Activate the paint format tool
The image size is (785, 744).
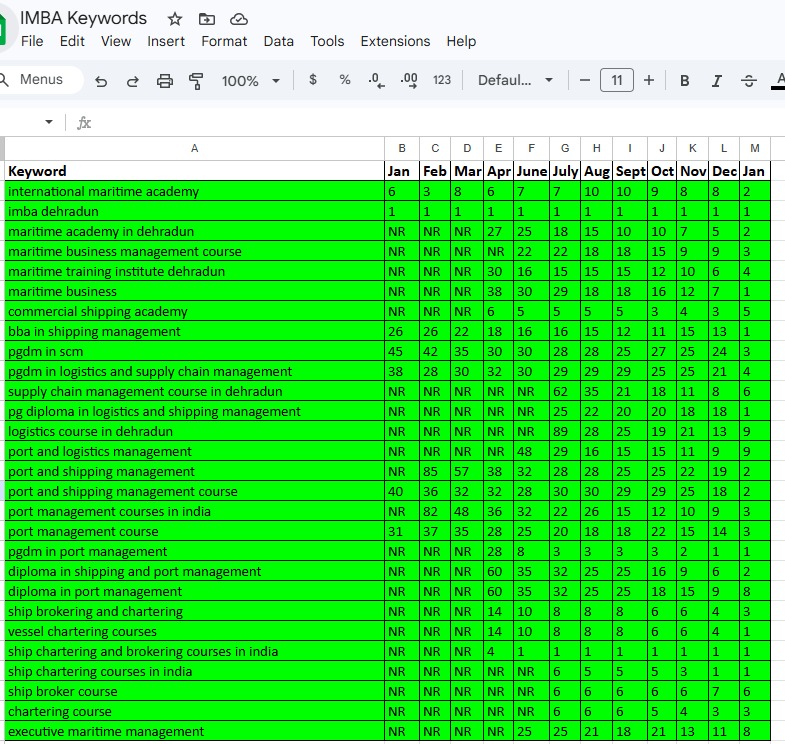[x=196, y=81]
